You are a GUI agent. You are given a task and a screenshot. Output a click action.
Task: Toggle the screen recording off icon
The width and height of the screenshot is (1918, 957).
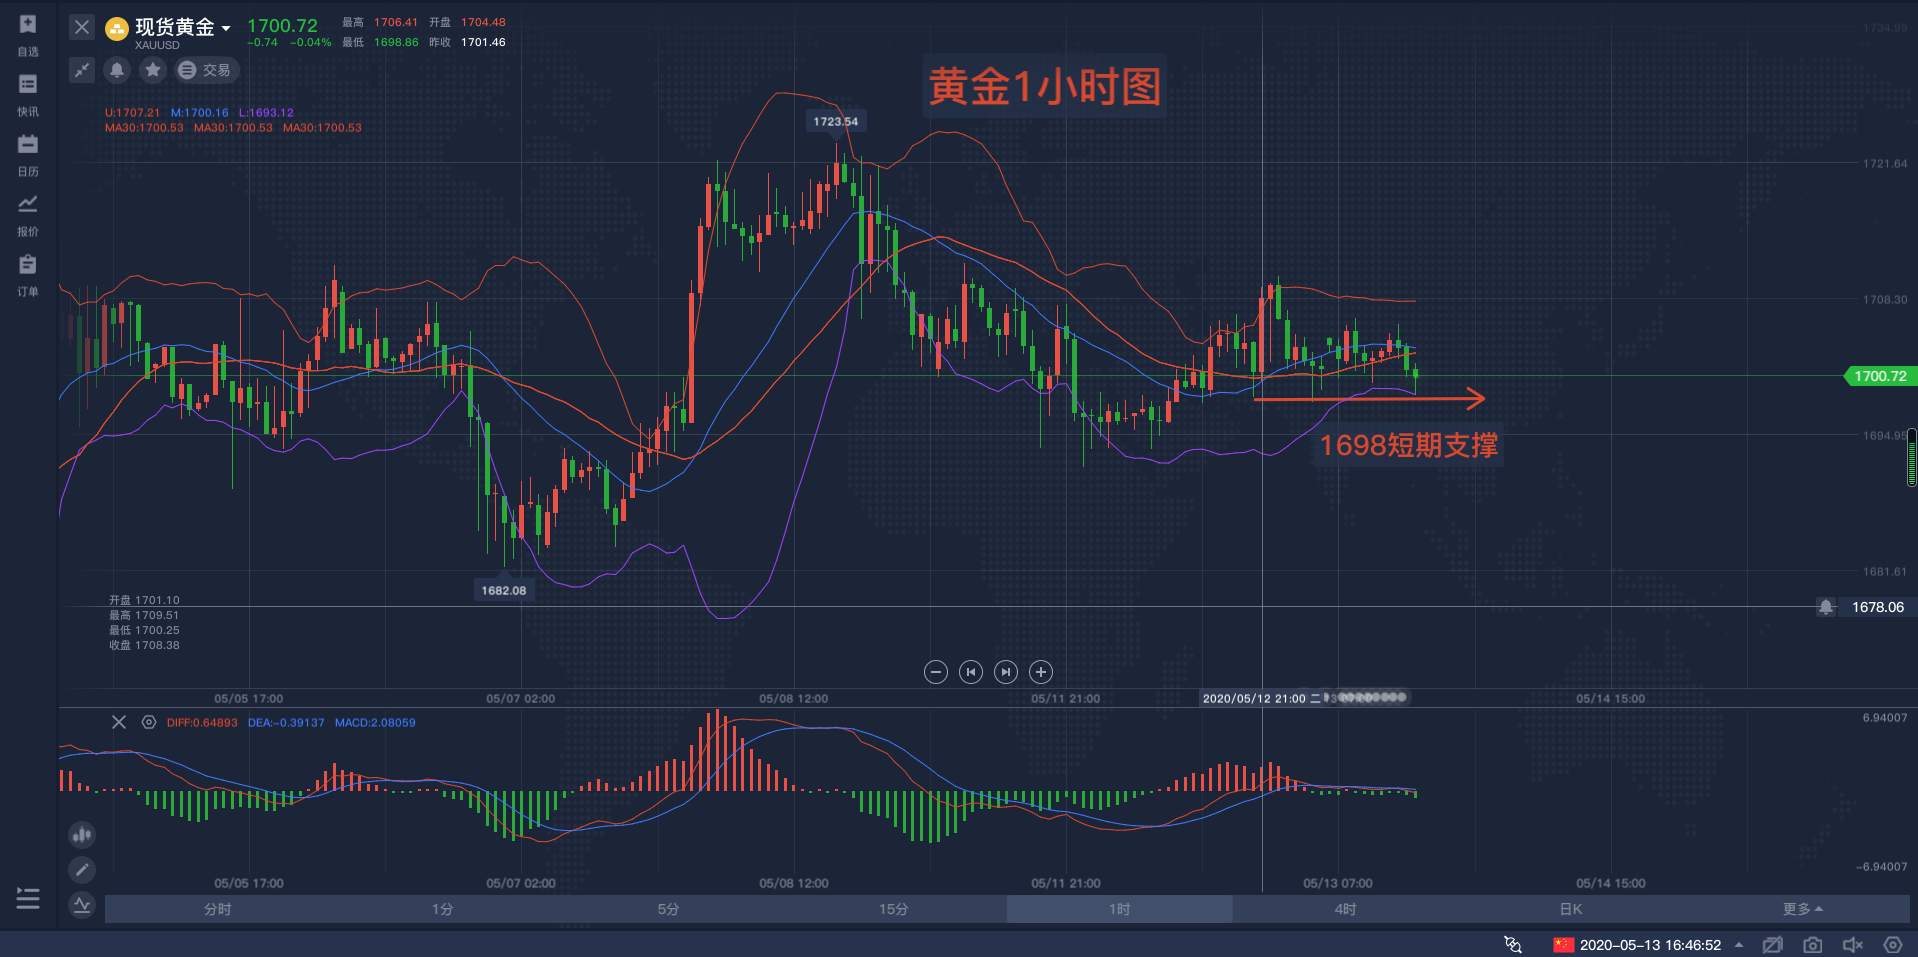click(x=1773, y=944)
